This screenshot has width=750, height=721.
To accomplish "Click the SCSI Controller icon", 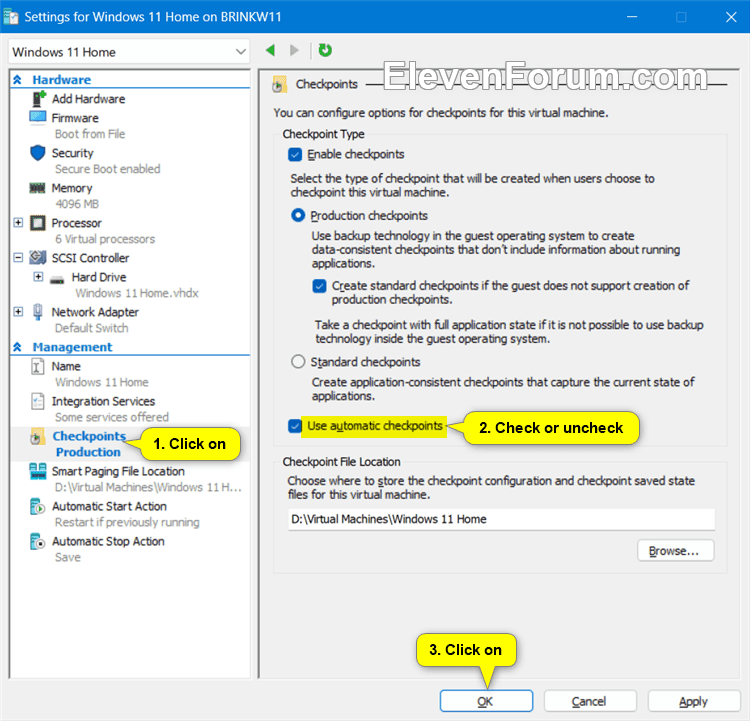I will point(38,258).
